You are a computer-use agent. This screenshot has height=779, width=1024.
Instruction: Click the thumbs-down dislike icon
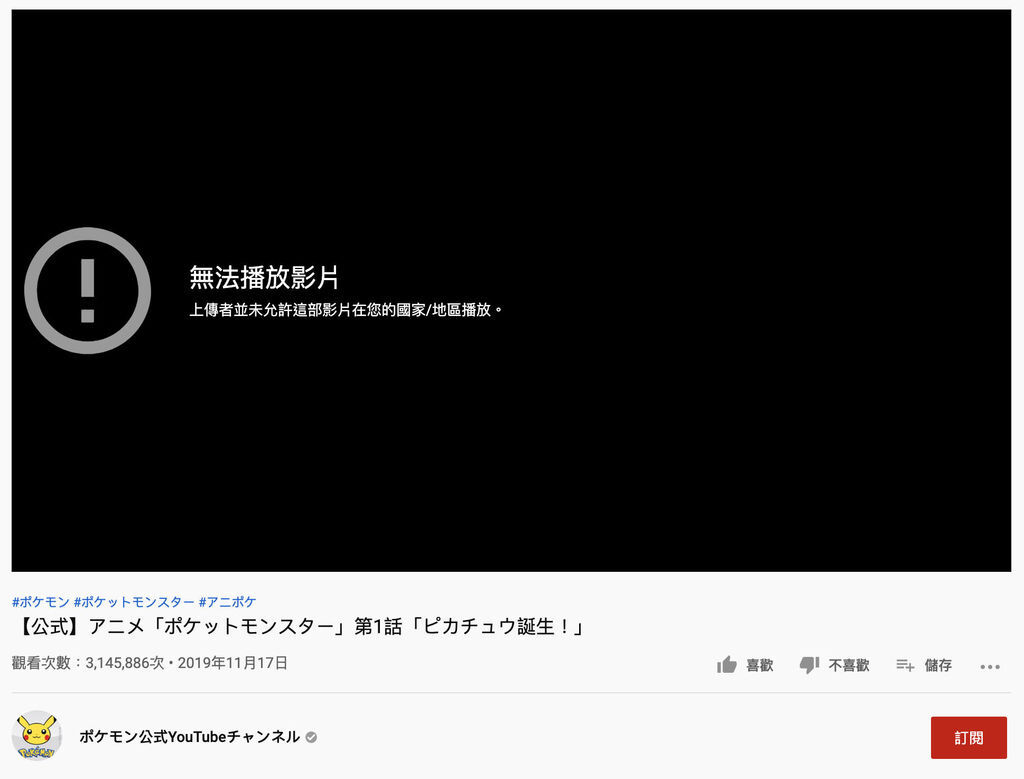coord(809,665)
